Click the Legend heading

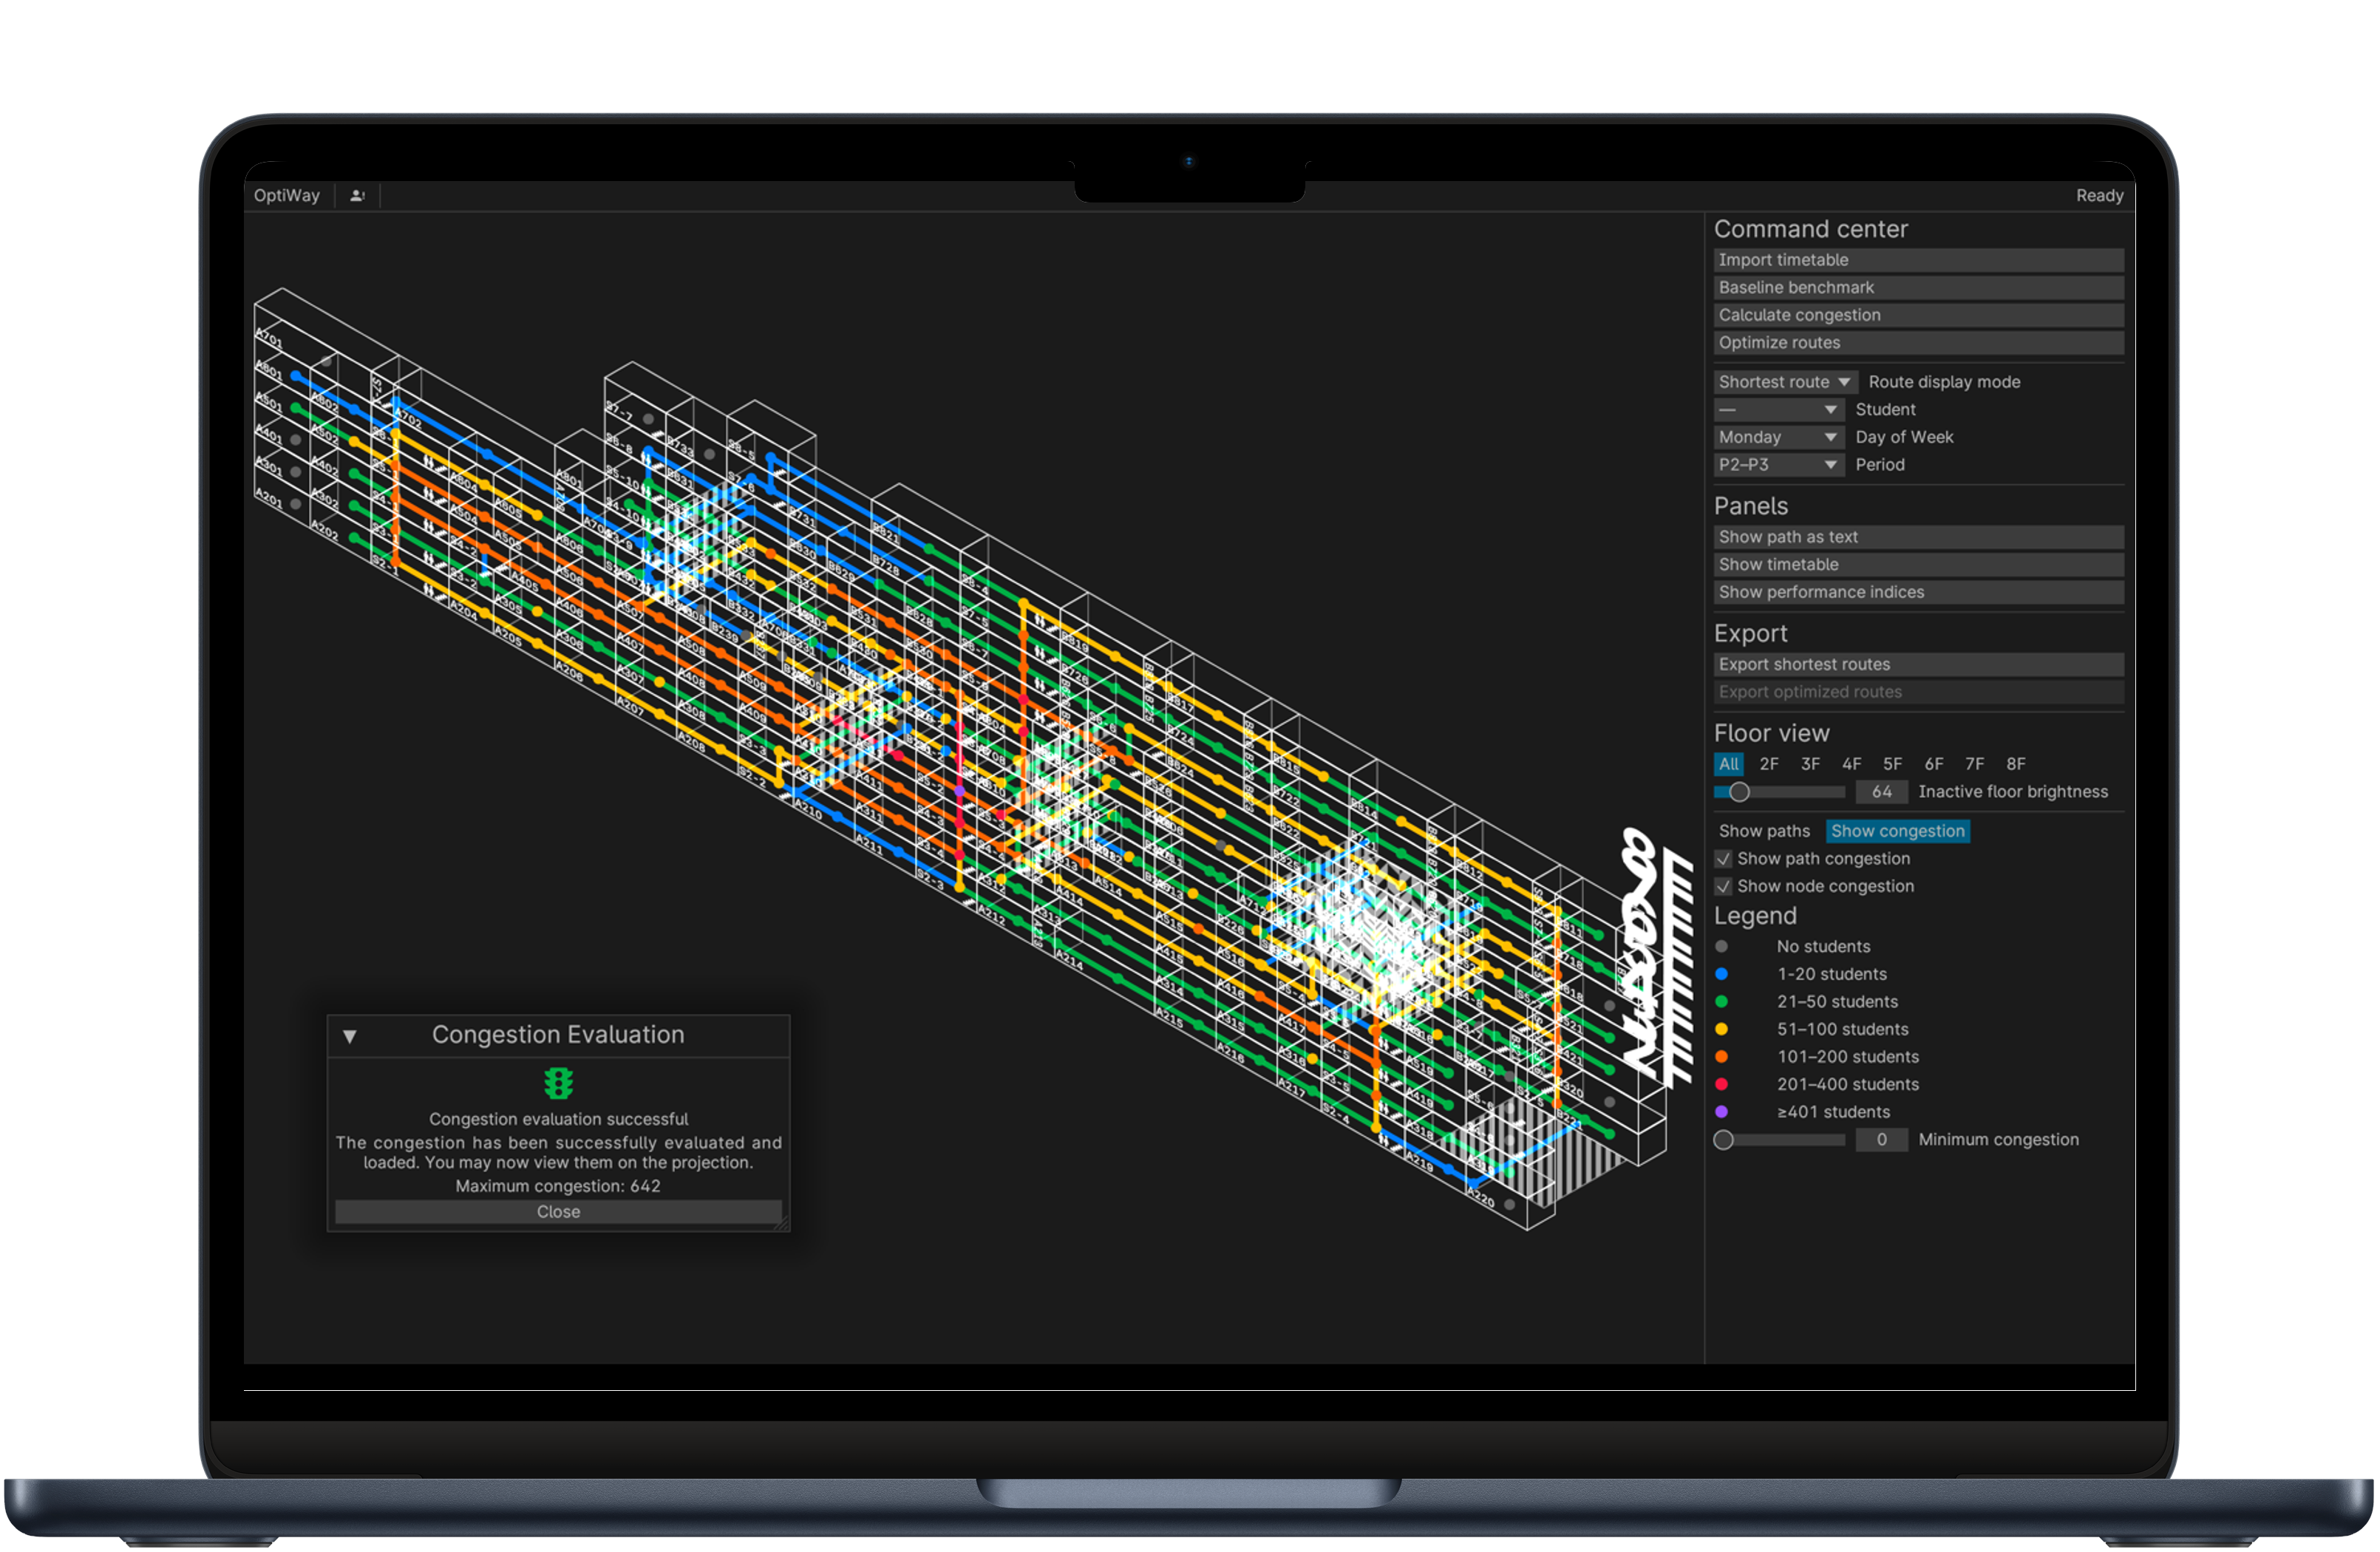click(x=1755, y=916)
